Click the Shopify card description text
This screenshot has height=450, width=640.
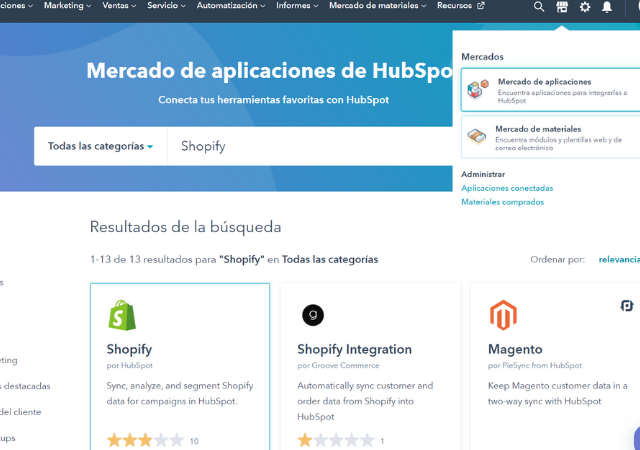[x=180, y=394]
